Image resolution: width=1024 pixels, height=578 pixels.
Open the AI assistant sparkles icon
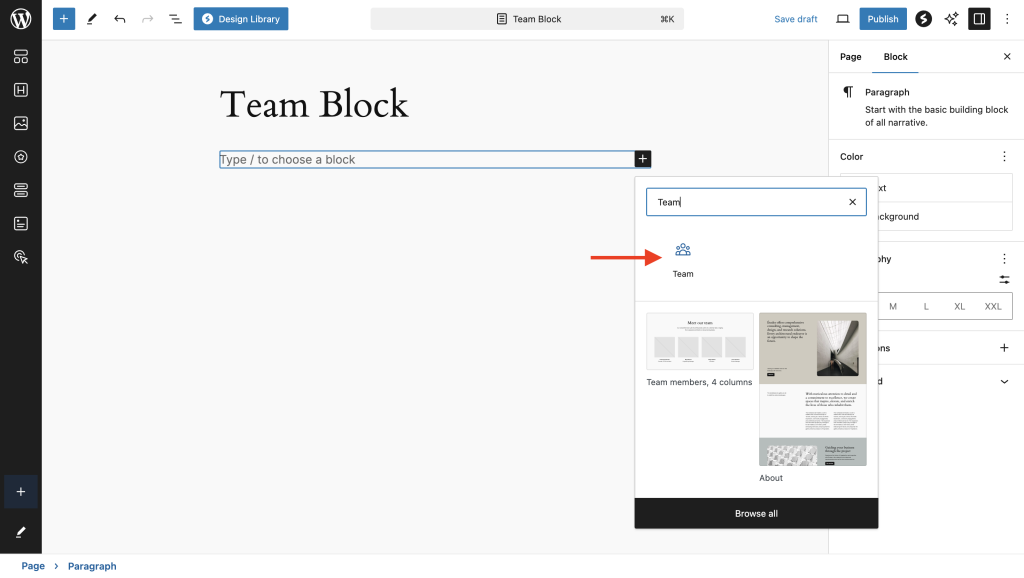tap(951, 18)
